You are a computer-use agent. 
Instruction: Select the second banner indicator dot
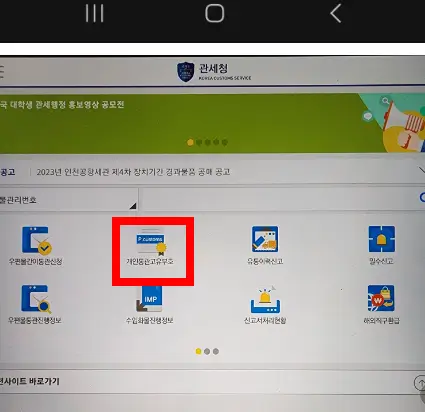pyautogui.click(x=199, y=143)
